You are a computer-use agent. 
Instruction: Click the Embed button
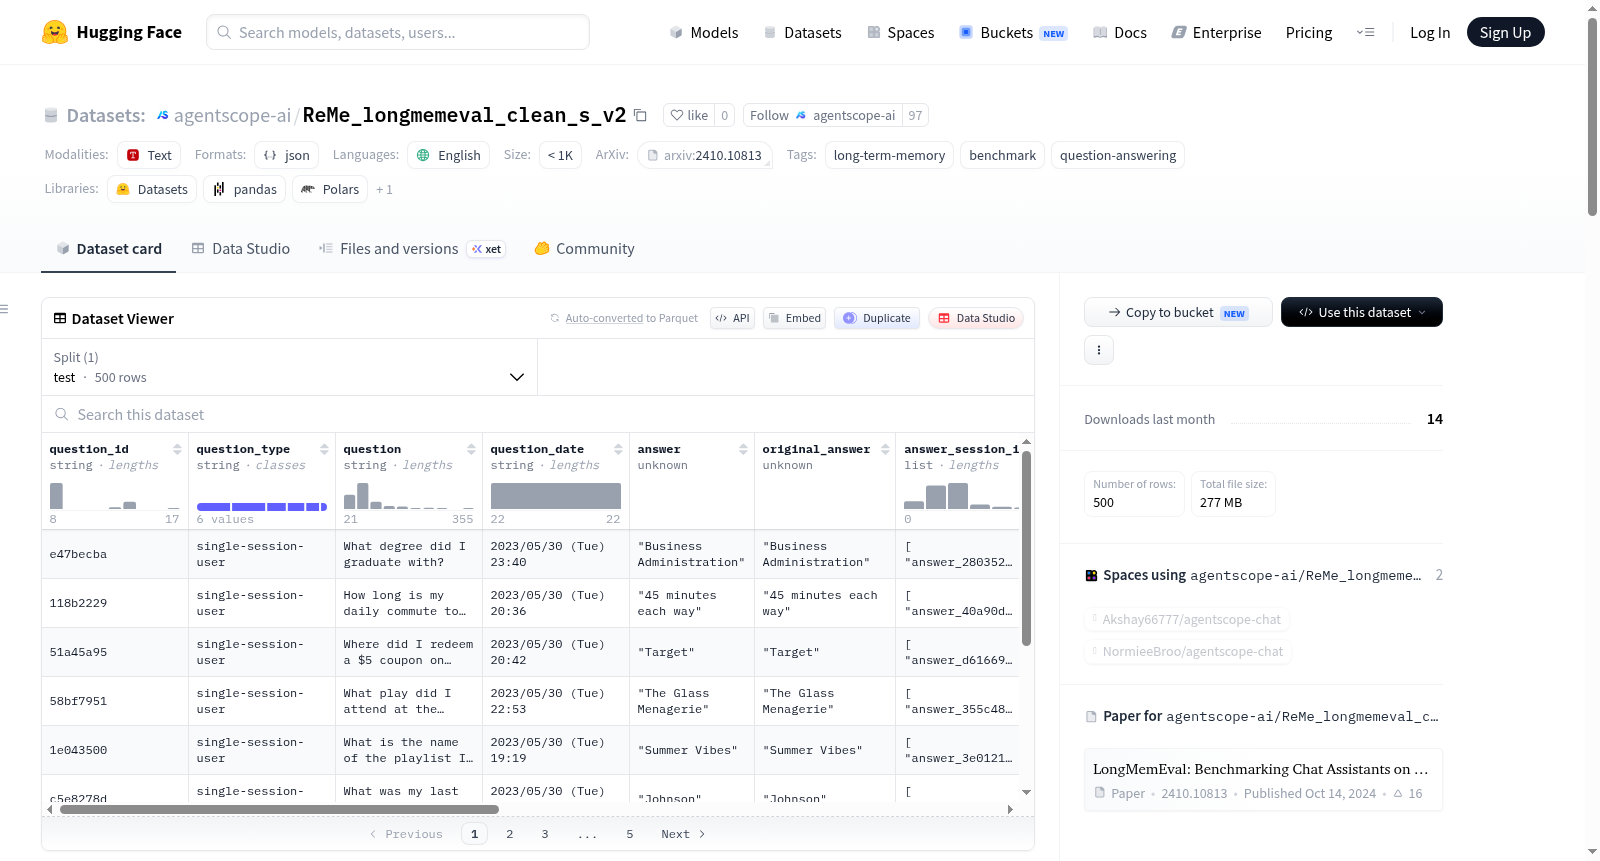coord(794,318)
